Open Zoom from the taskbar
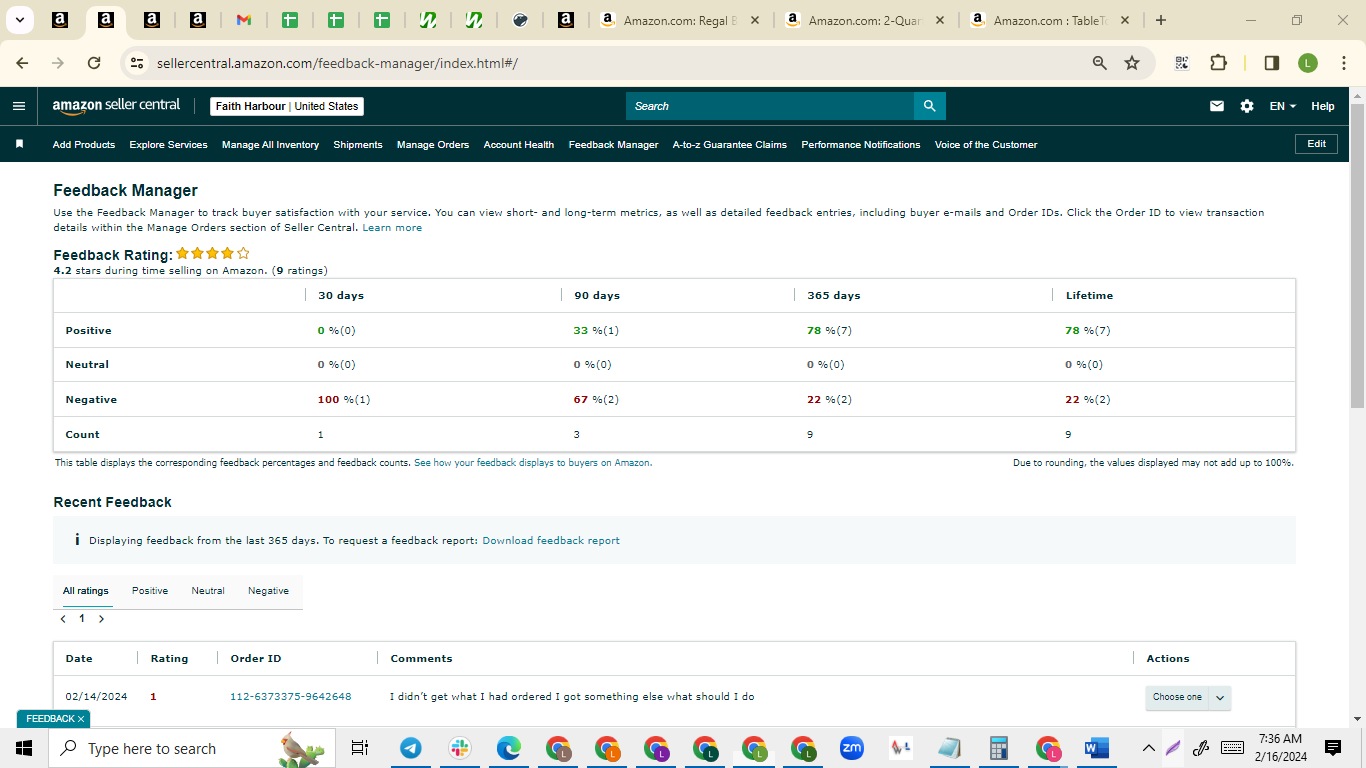This screenshot has width=1366, height=768. (851, 748)
